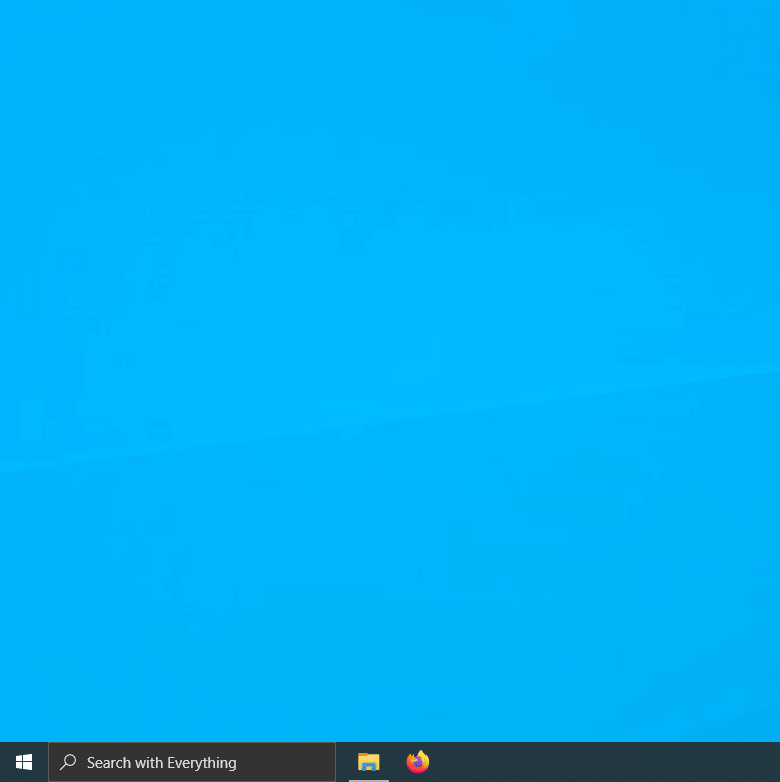Launch Firefox from the taskbar
The height and width of the screenshot is (782, 780).
pyautogui.click(x=418, y=762)
